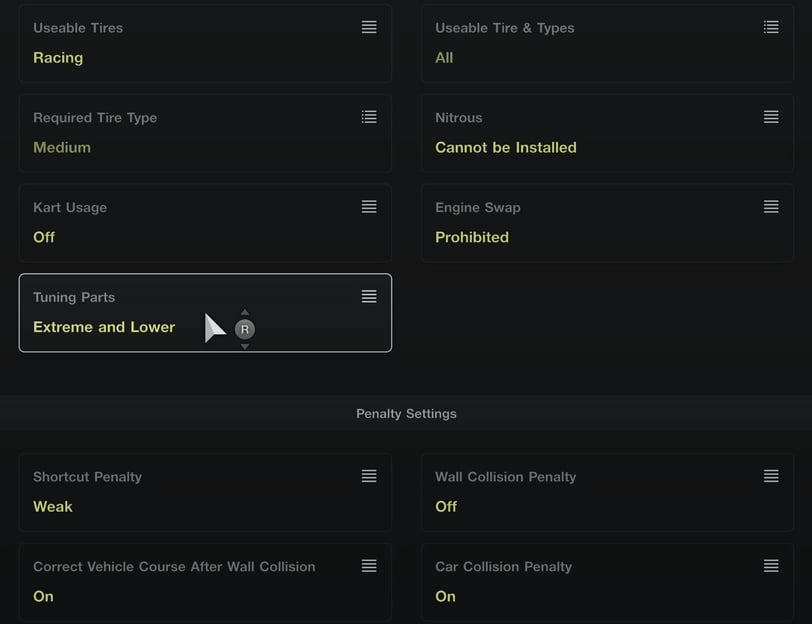Click list icon beside Required Tire Type
This screenshot has width=812, height=624.
click(369, 117)
